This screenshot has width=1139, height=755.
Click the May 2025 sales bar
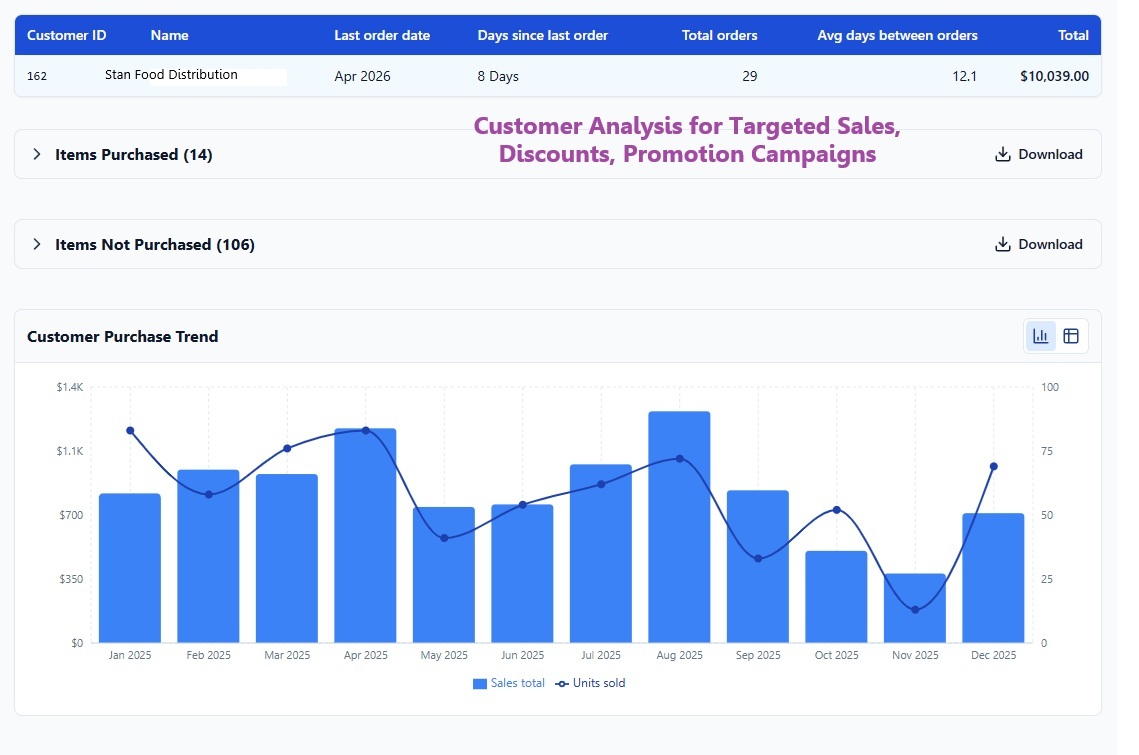coord(444,575)
